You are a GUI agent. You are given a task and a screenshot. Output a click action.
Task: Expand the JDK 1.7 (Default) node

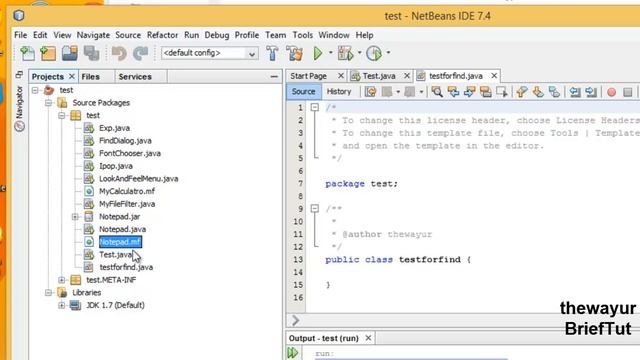tap(62, 305)
